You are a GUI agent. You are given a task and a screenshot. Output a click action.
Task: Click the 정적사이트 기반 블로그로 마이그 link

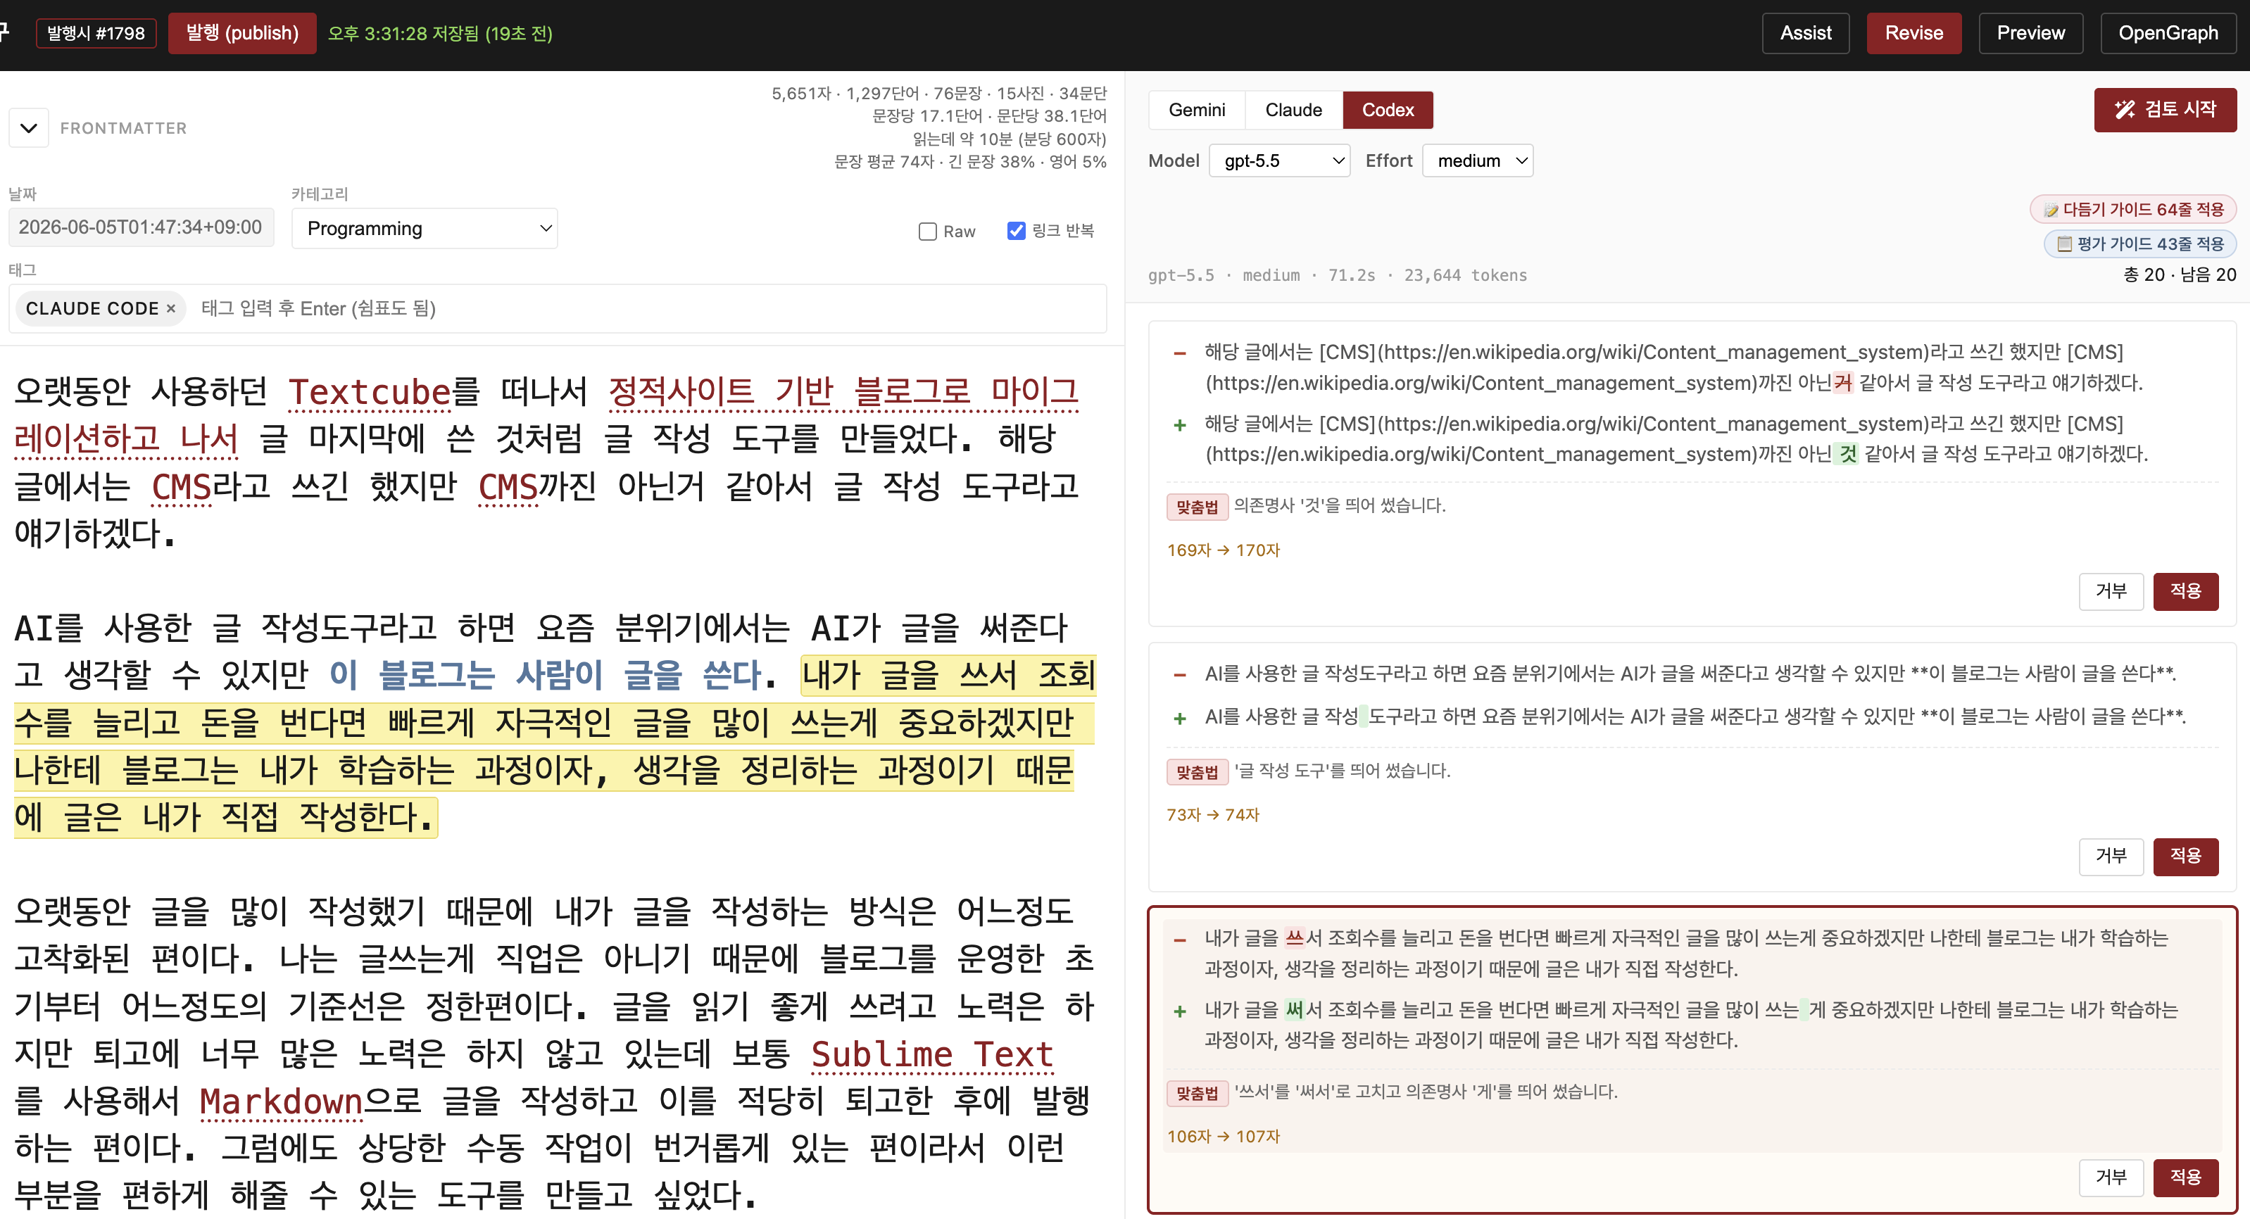[x=843, y=391]
